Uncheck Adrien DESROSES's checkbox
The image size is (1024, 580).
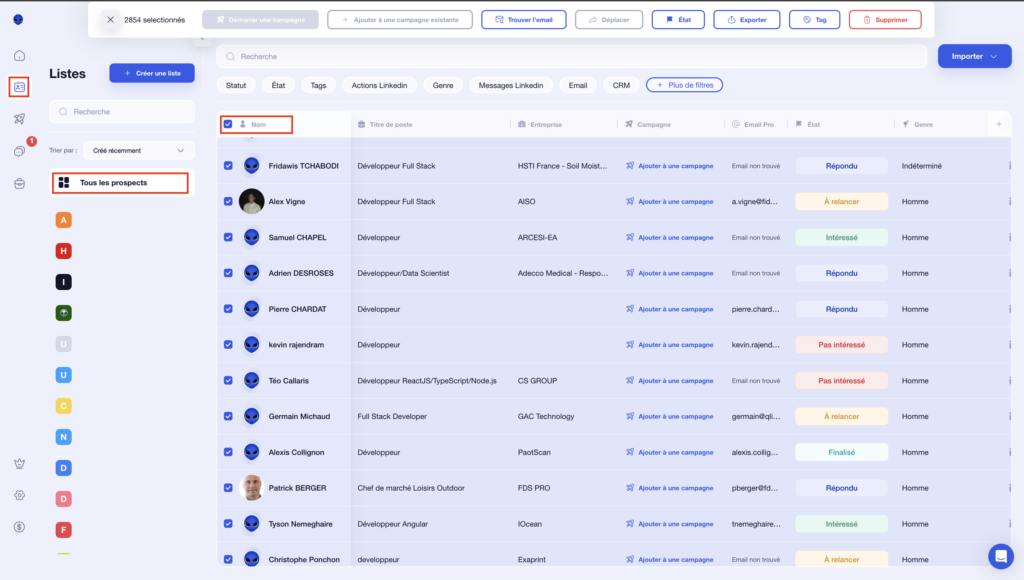pos(228,273)
